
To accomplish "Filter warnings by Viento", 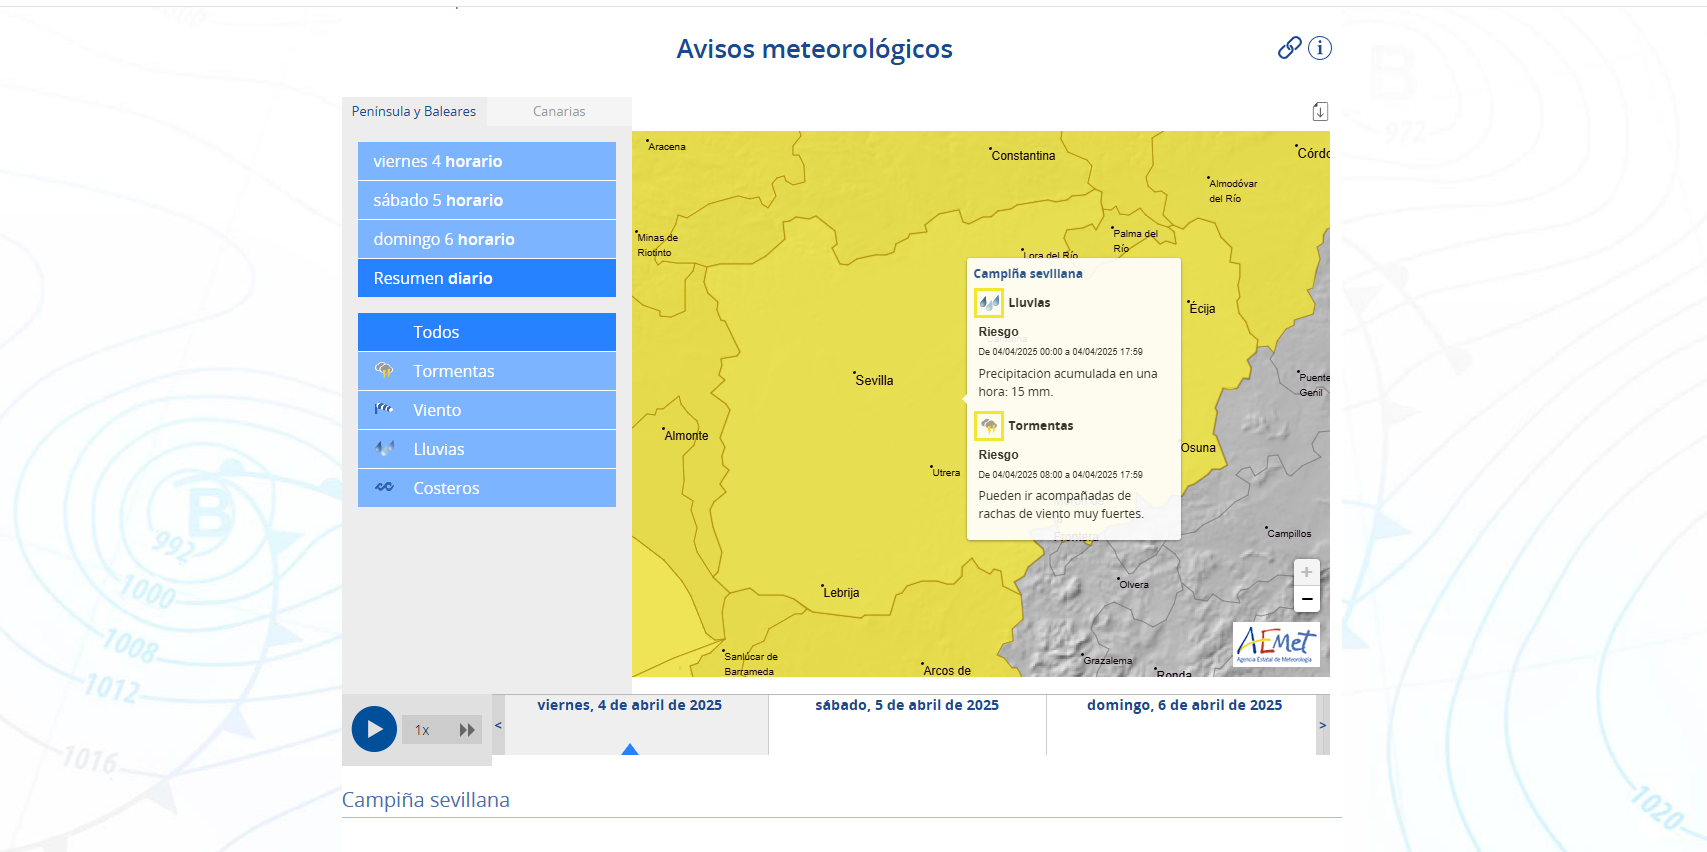I will [486, 410].
